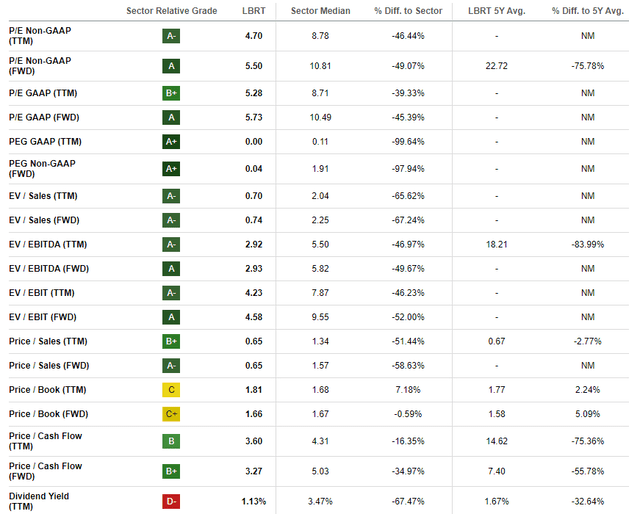
Task: Click the % Diff. to Sector header
Action: [408, 11]
